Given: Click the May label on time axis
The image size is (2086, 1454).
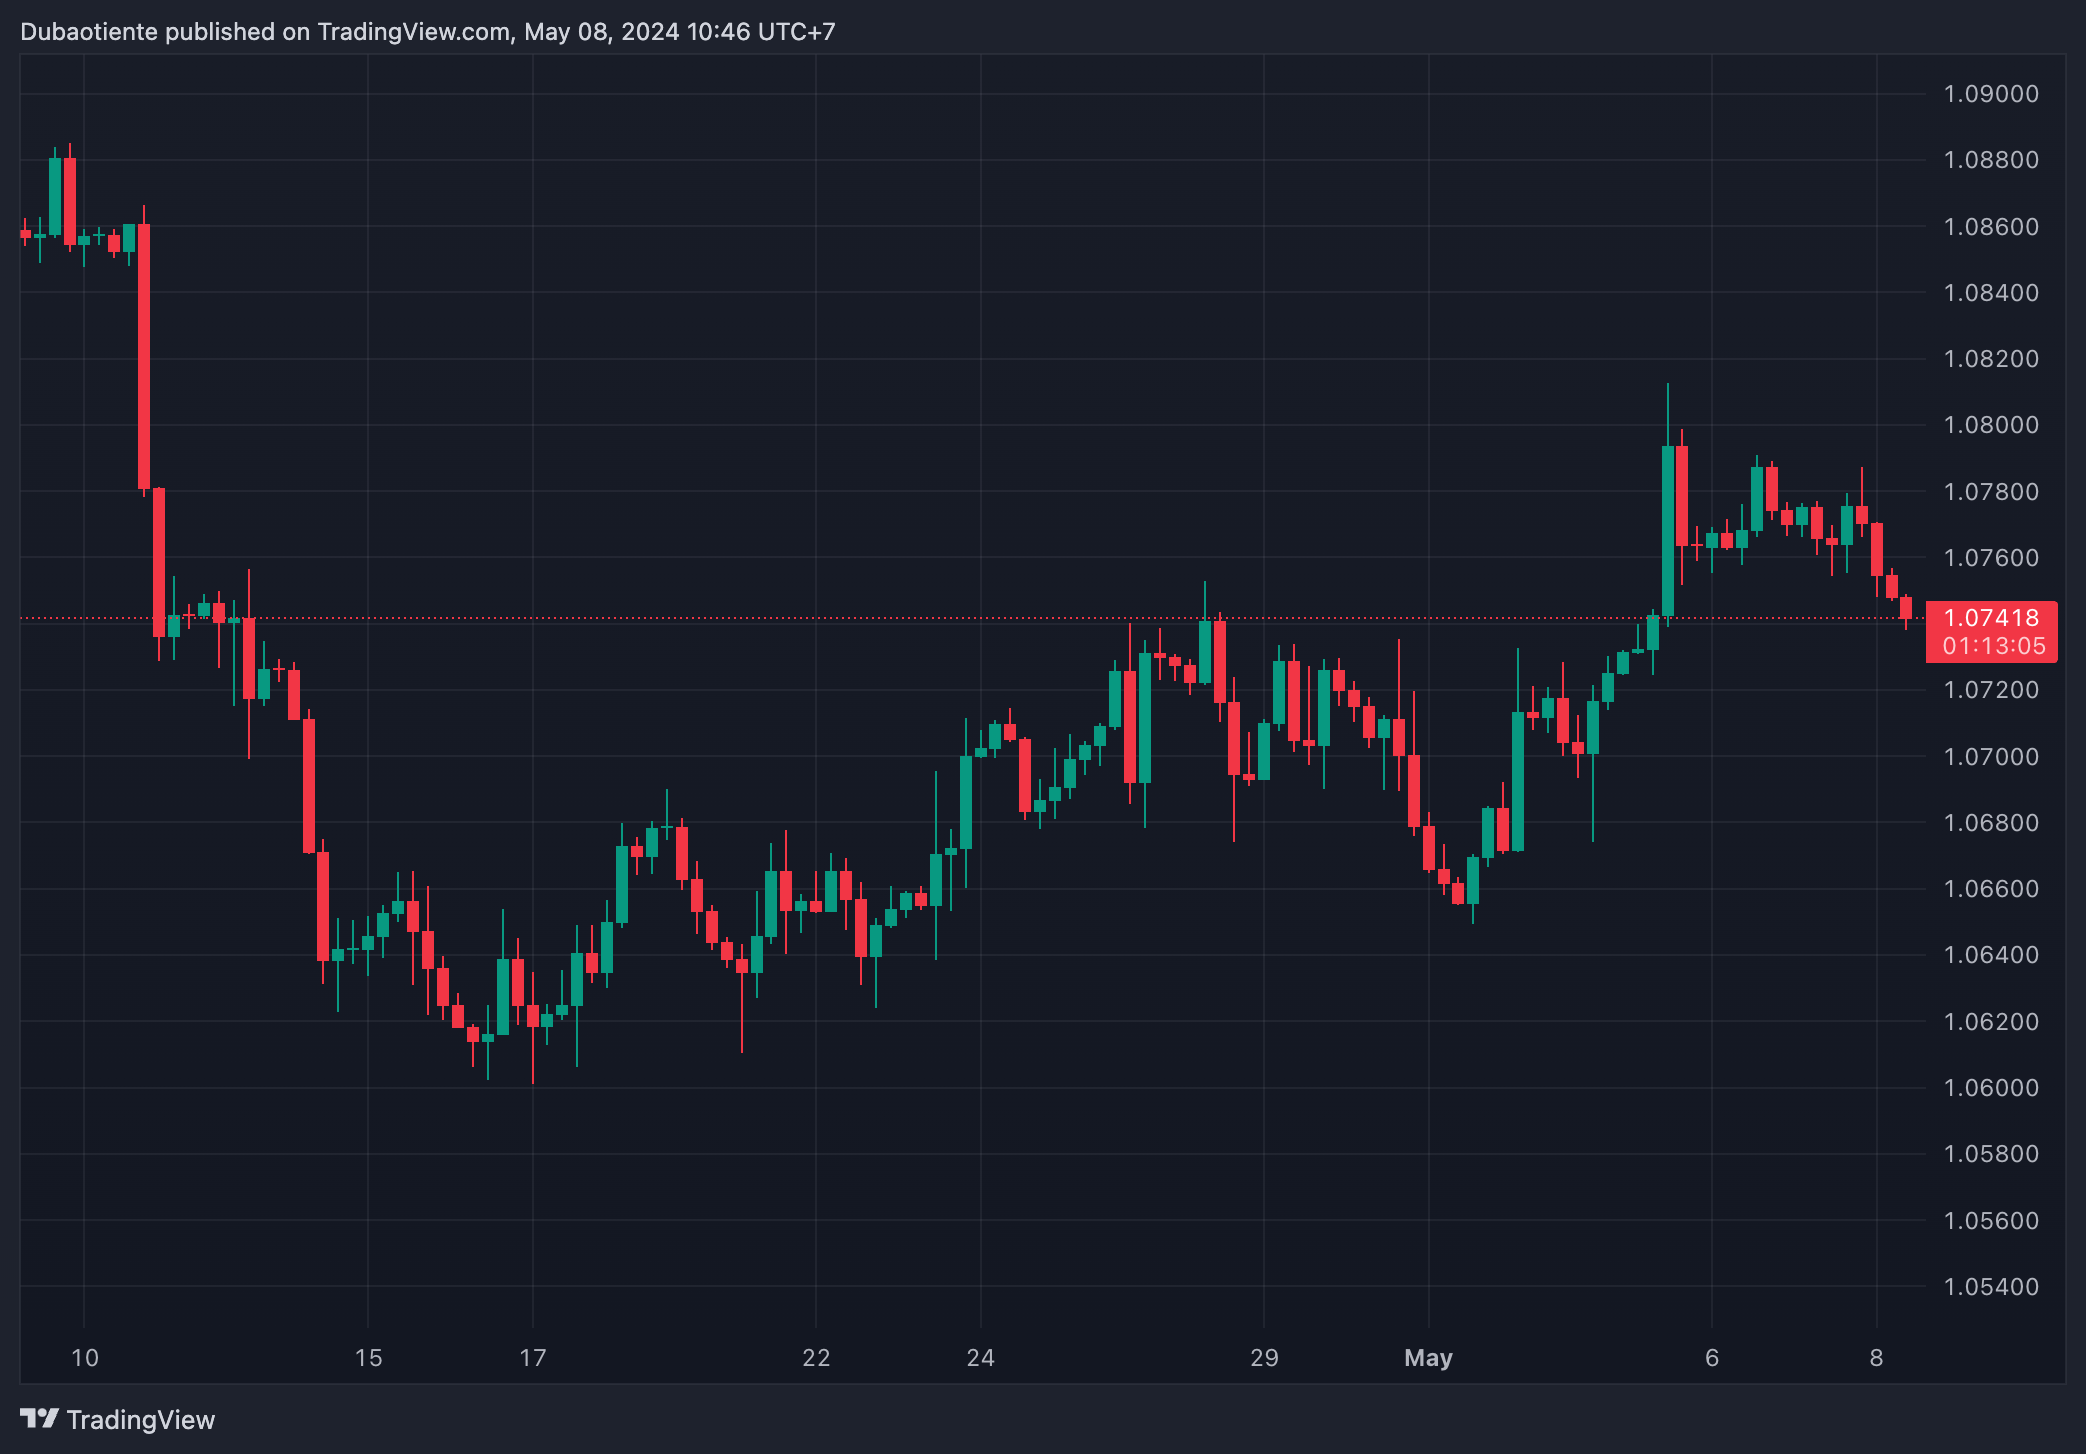Looking at the screenshot, I should 1428,1358.
